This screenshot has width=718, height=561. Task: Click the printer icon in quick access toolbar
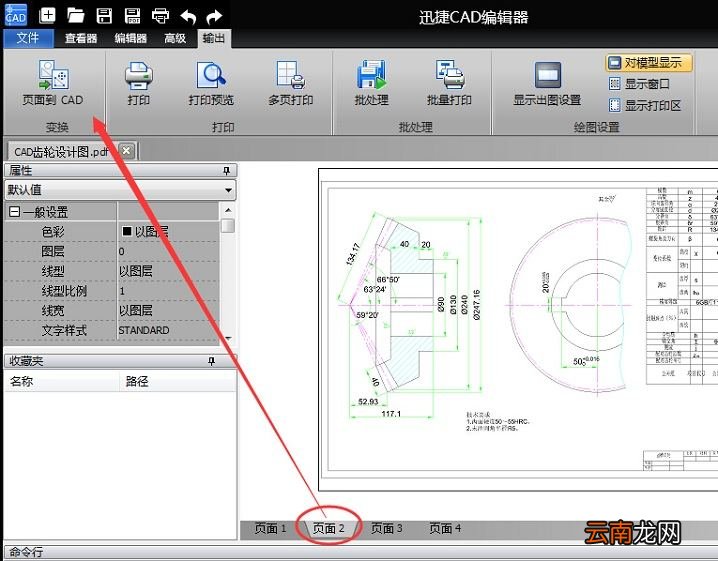(x=160, y=16)
